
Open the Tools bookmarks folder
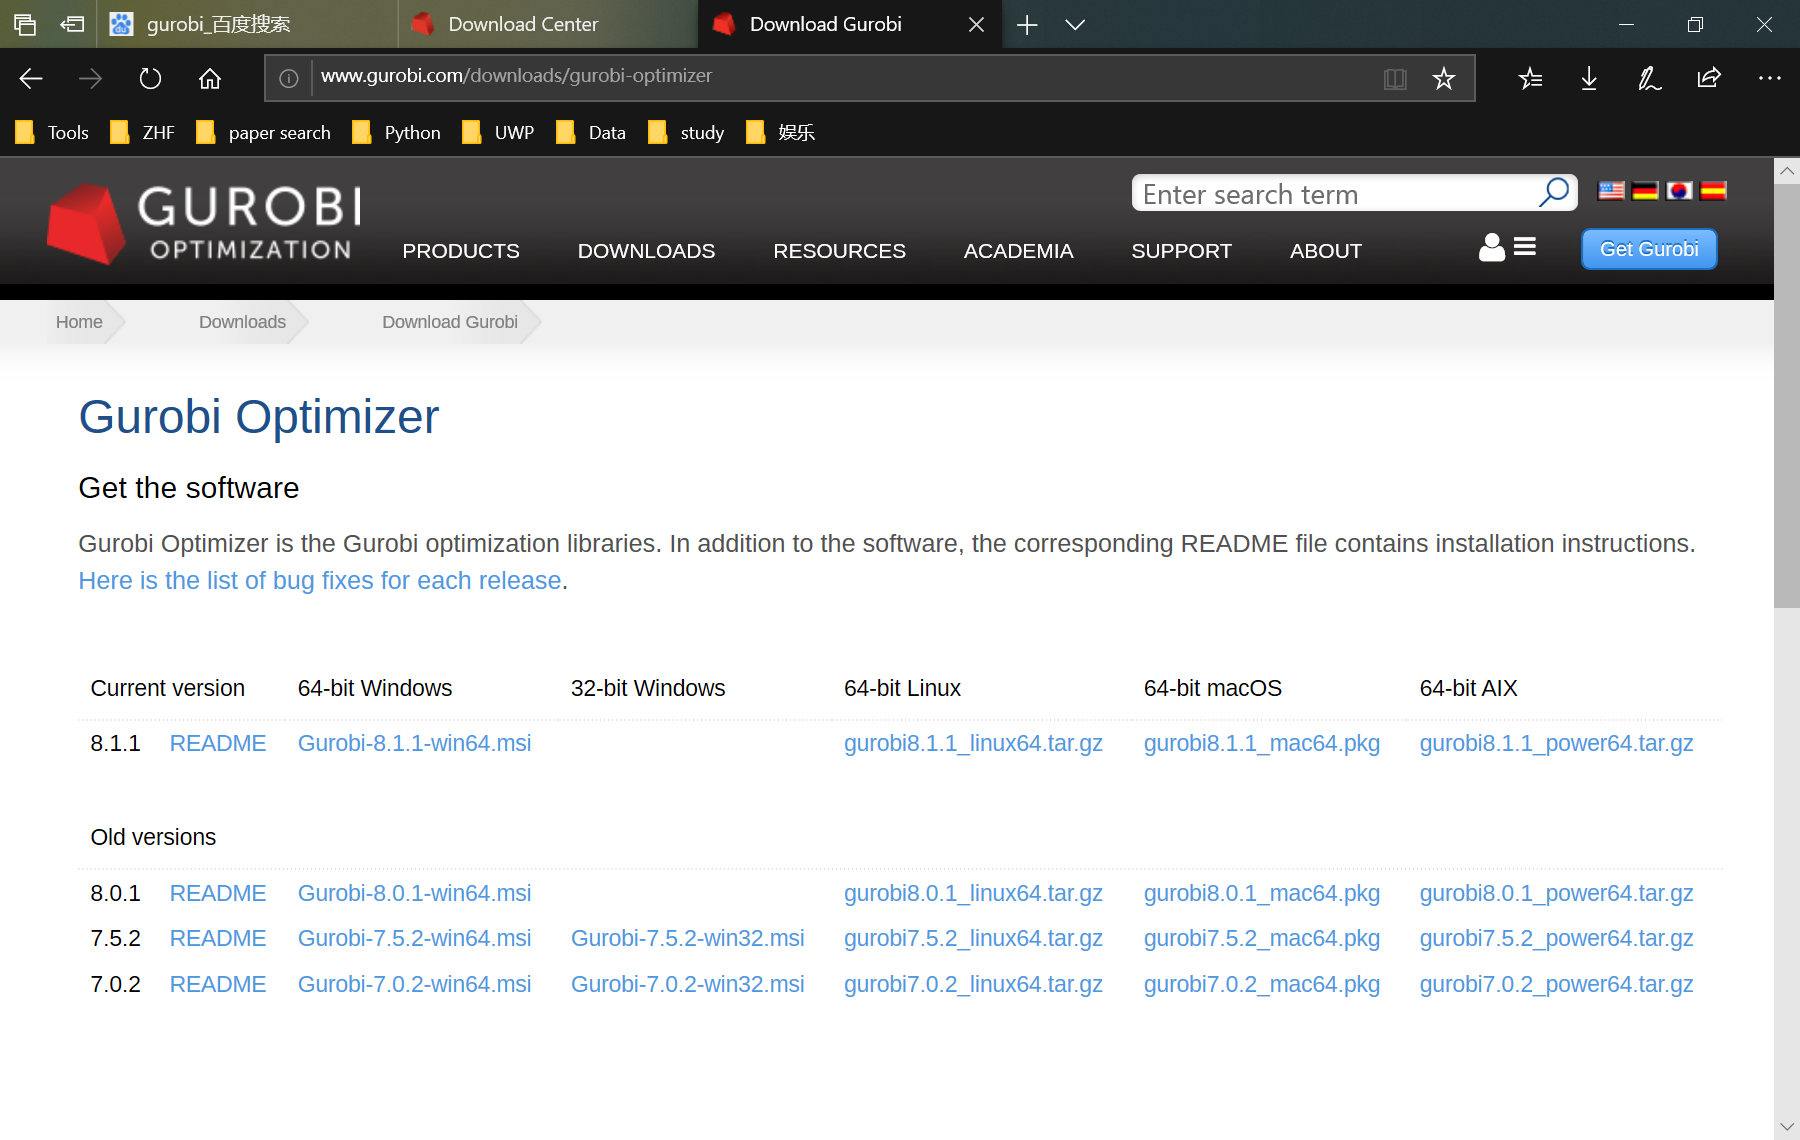tap(52, 132)
